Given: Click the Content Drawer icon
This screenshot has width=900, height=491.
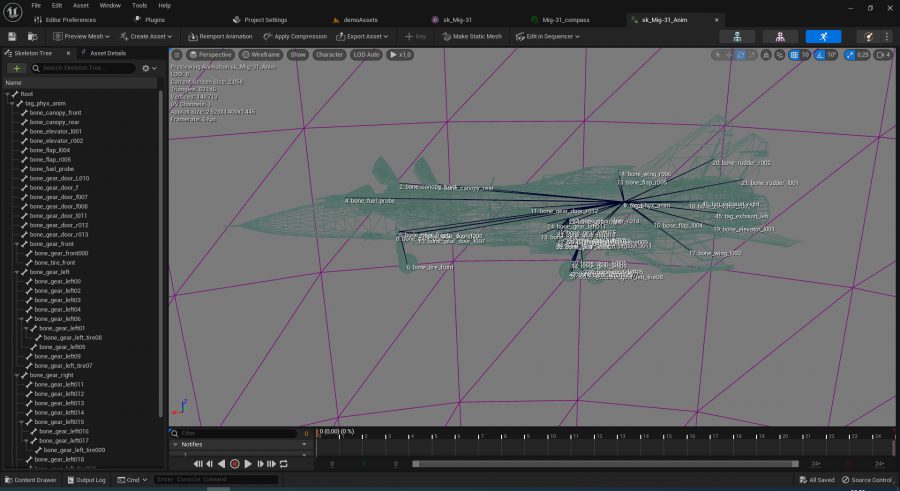Looking at the screenshot, I should coord(9,480).
